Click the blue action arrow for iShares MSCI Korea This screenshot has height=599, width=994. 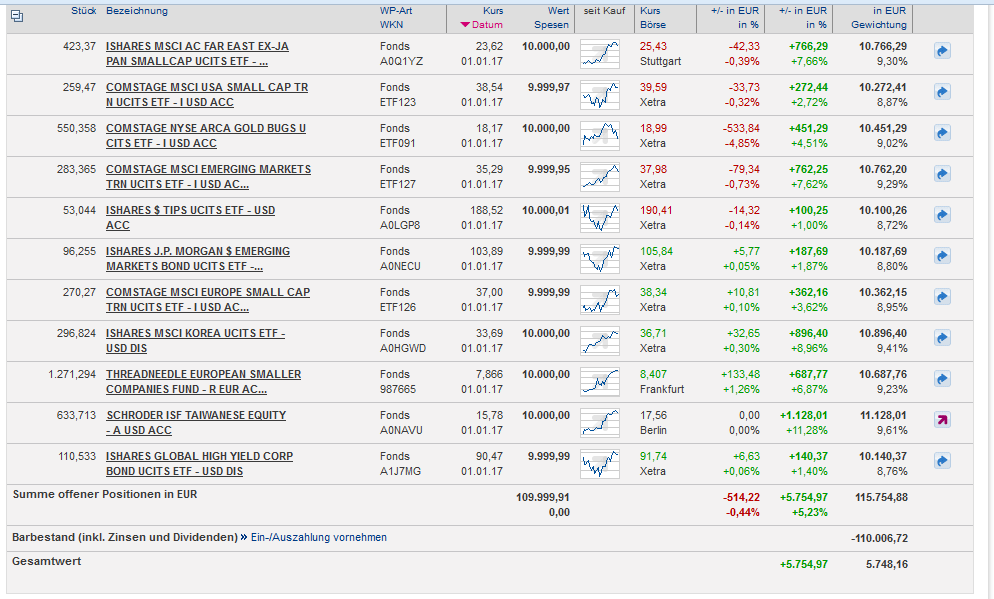[941, 338]
